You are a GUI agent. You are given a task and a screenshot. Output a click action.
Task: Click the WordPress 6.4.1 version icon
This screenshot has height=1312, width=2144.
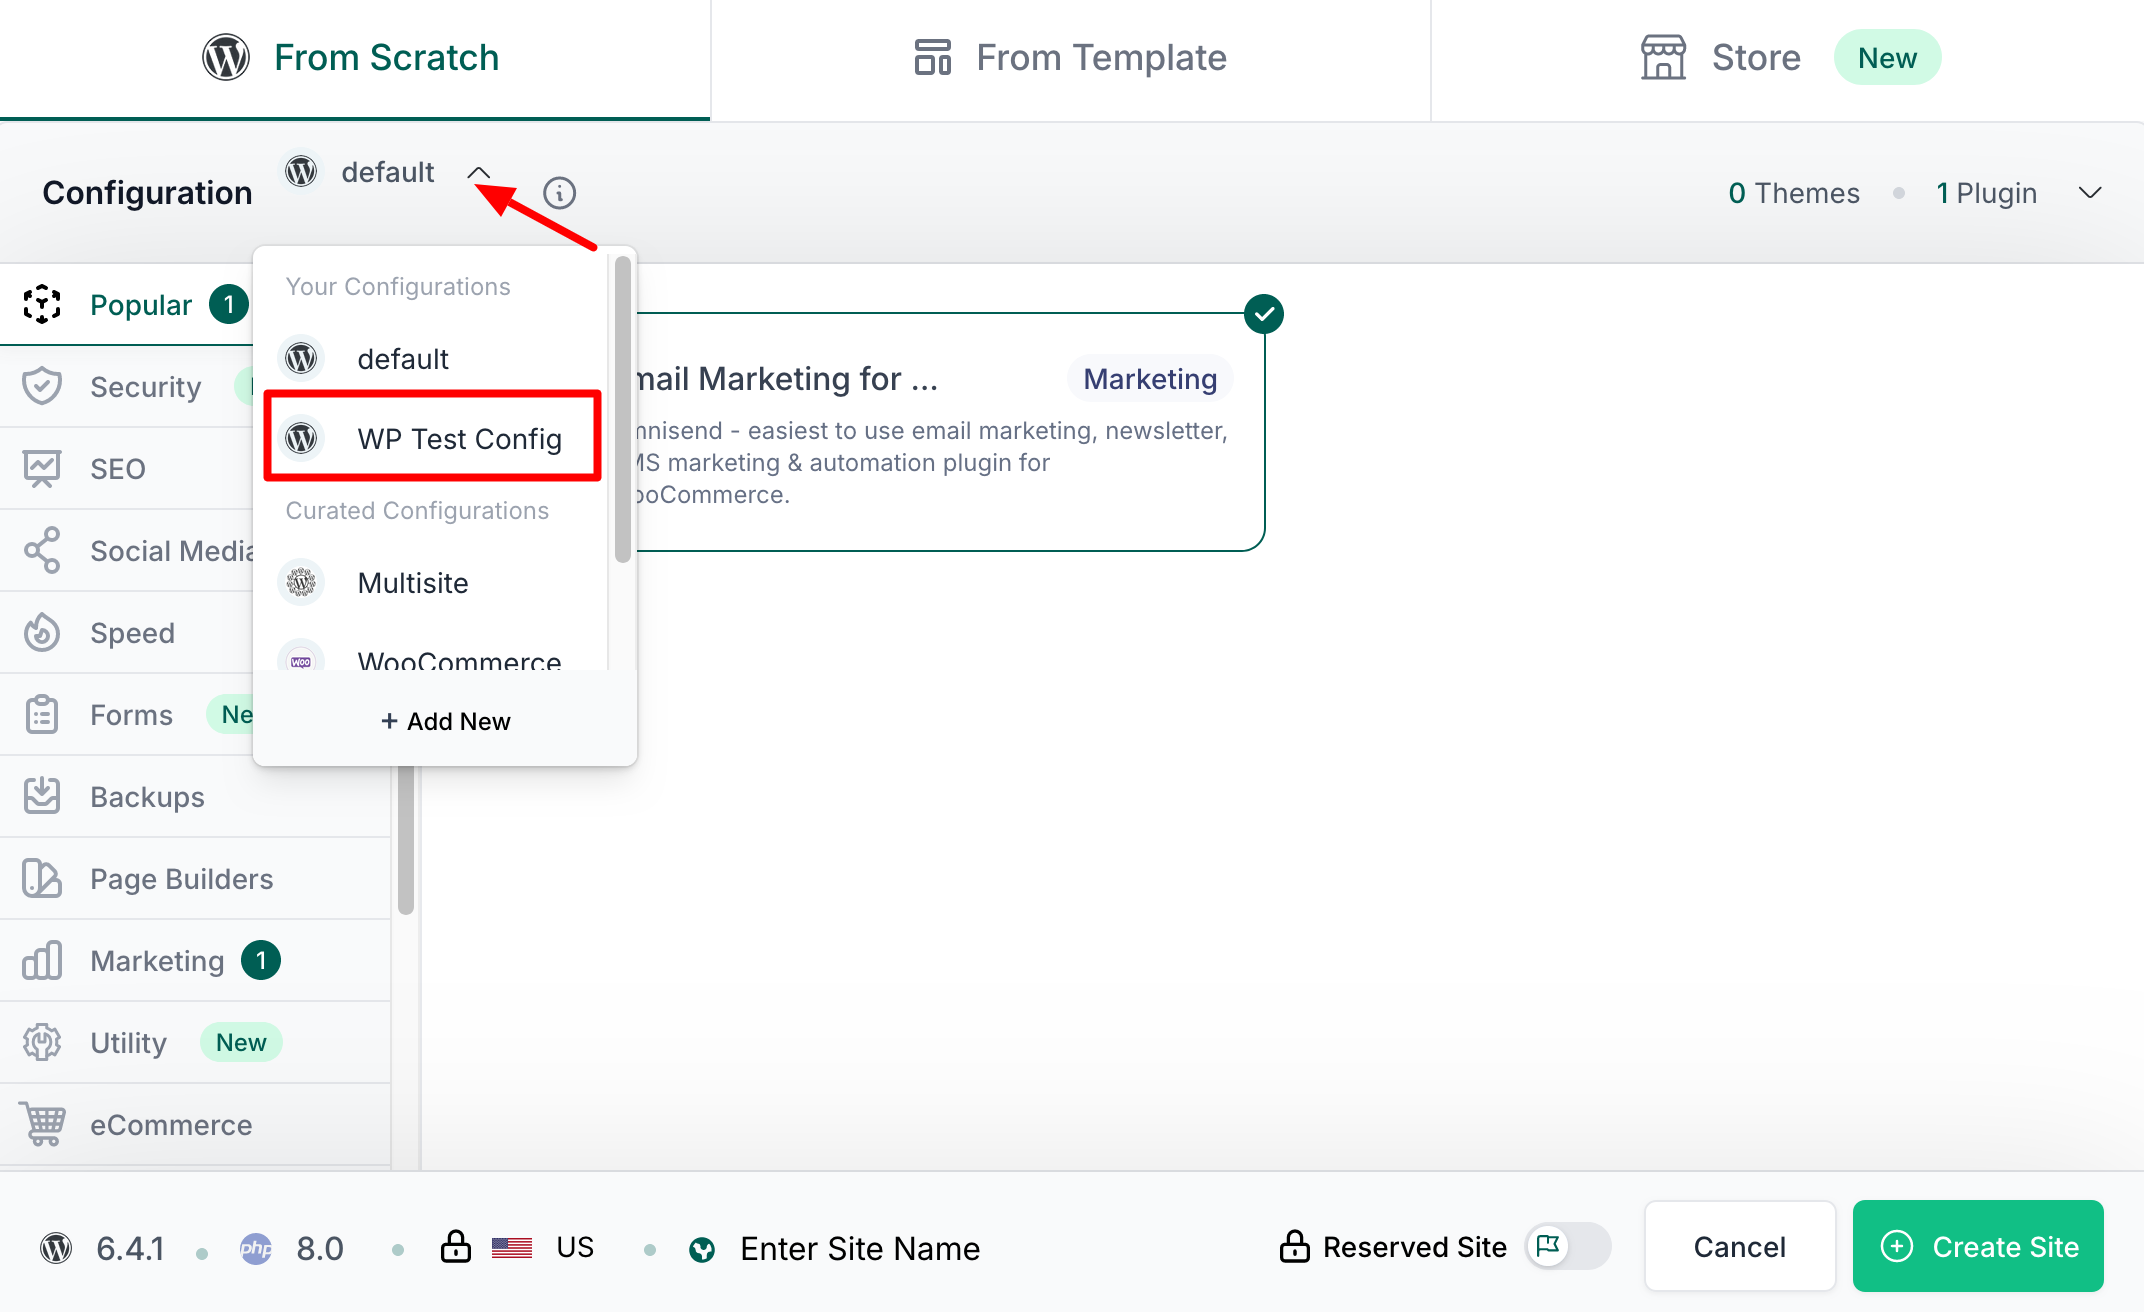(55, 1247)
